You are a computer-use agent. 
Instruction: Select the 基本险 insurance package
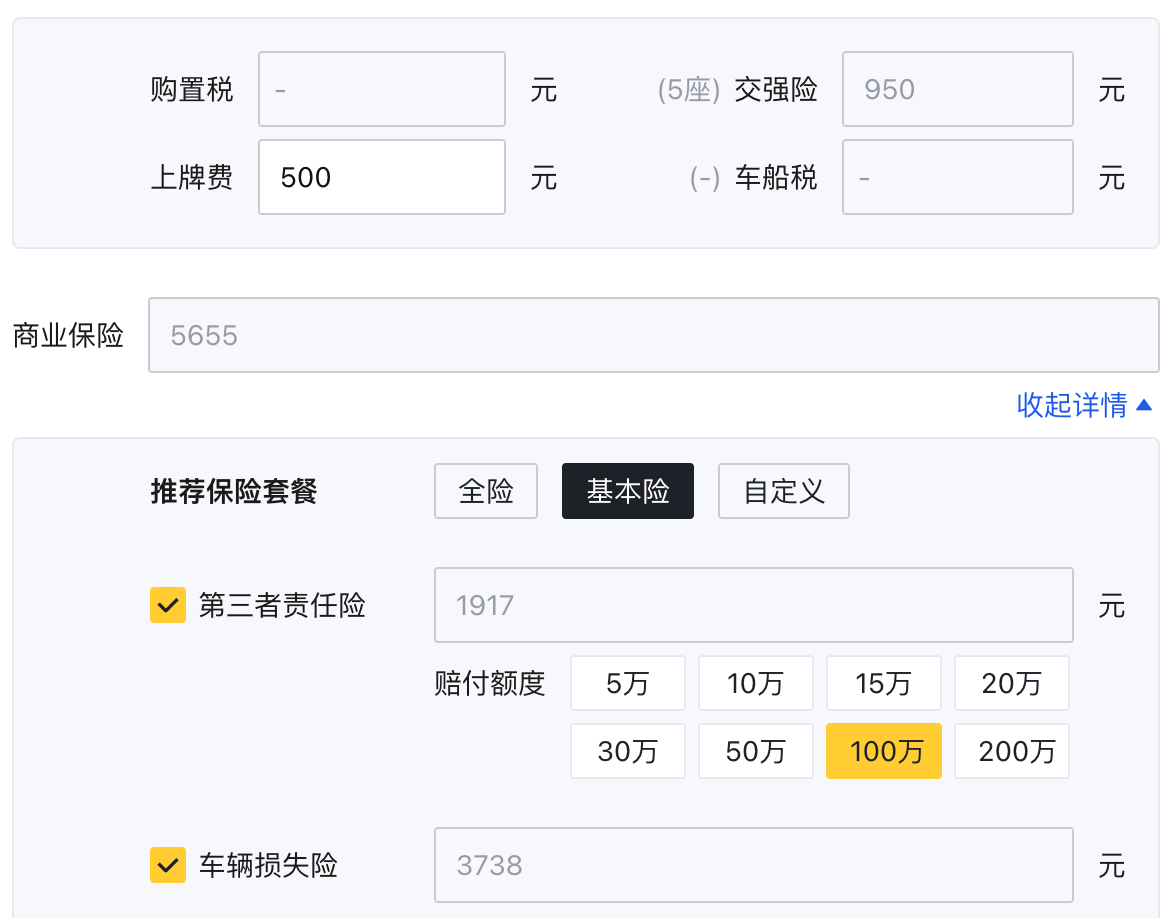tap(628, 491)
